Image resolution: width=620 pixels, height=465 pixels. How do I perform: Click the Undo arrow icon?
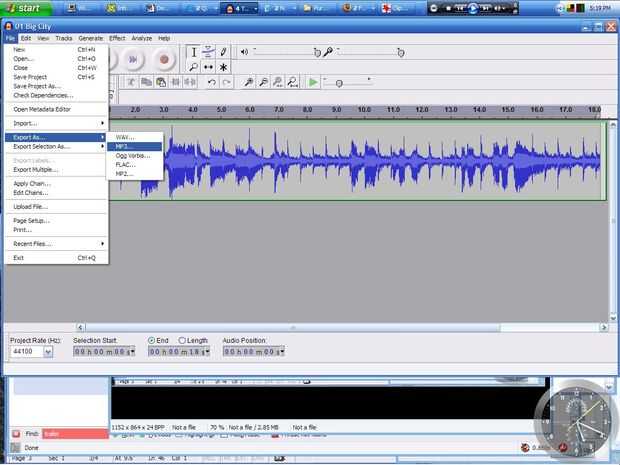click(212, 82)
